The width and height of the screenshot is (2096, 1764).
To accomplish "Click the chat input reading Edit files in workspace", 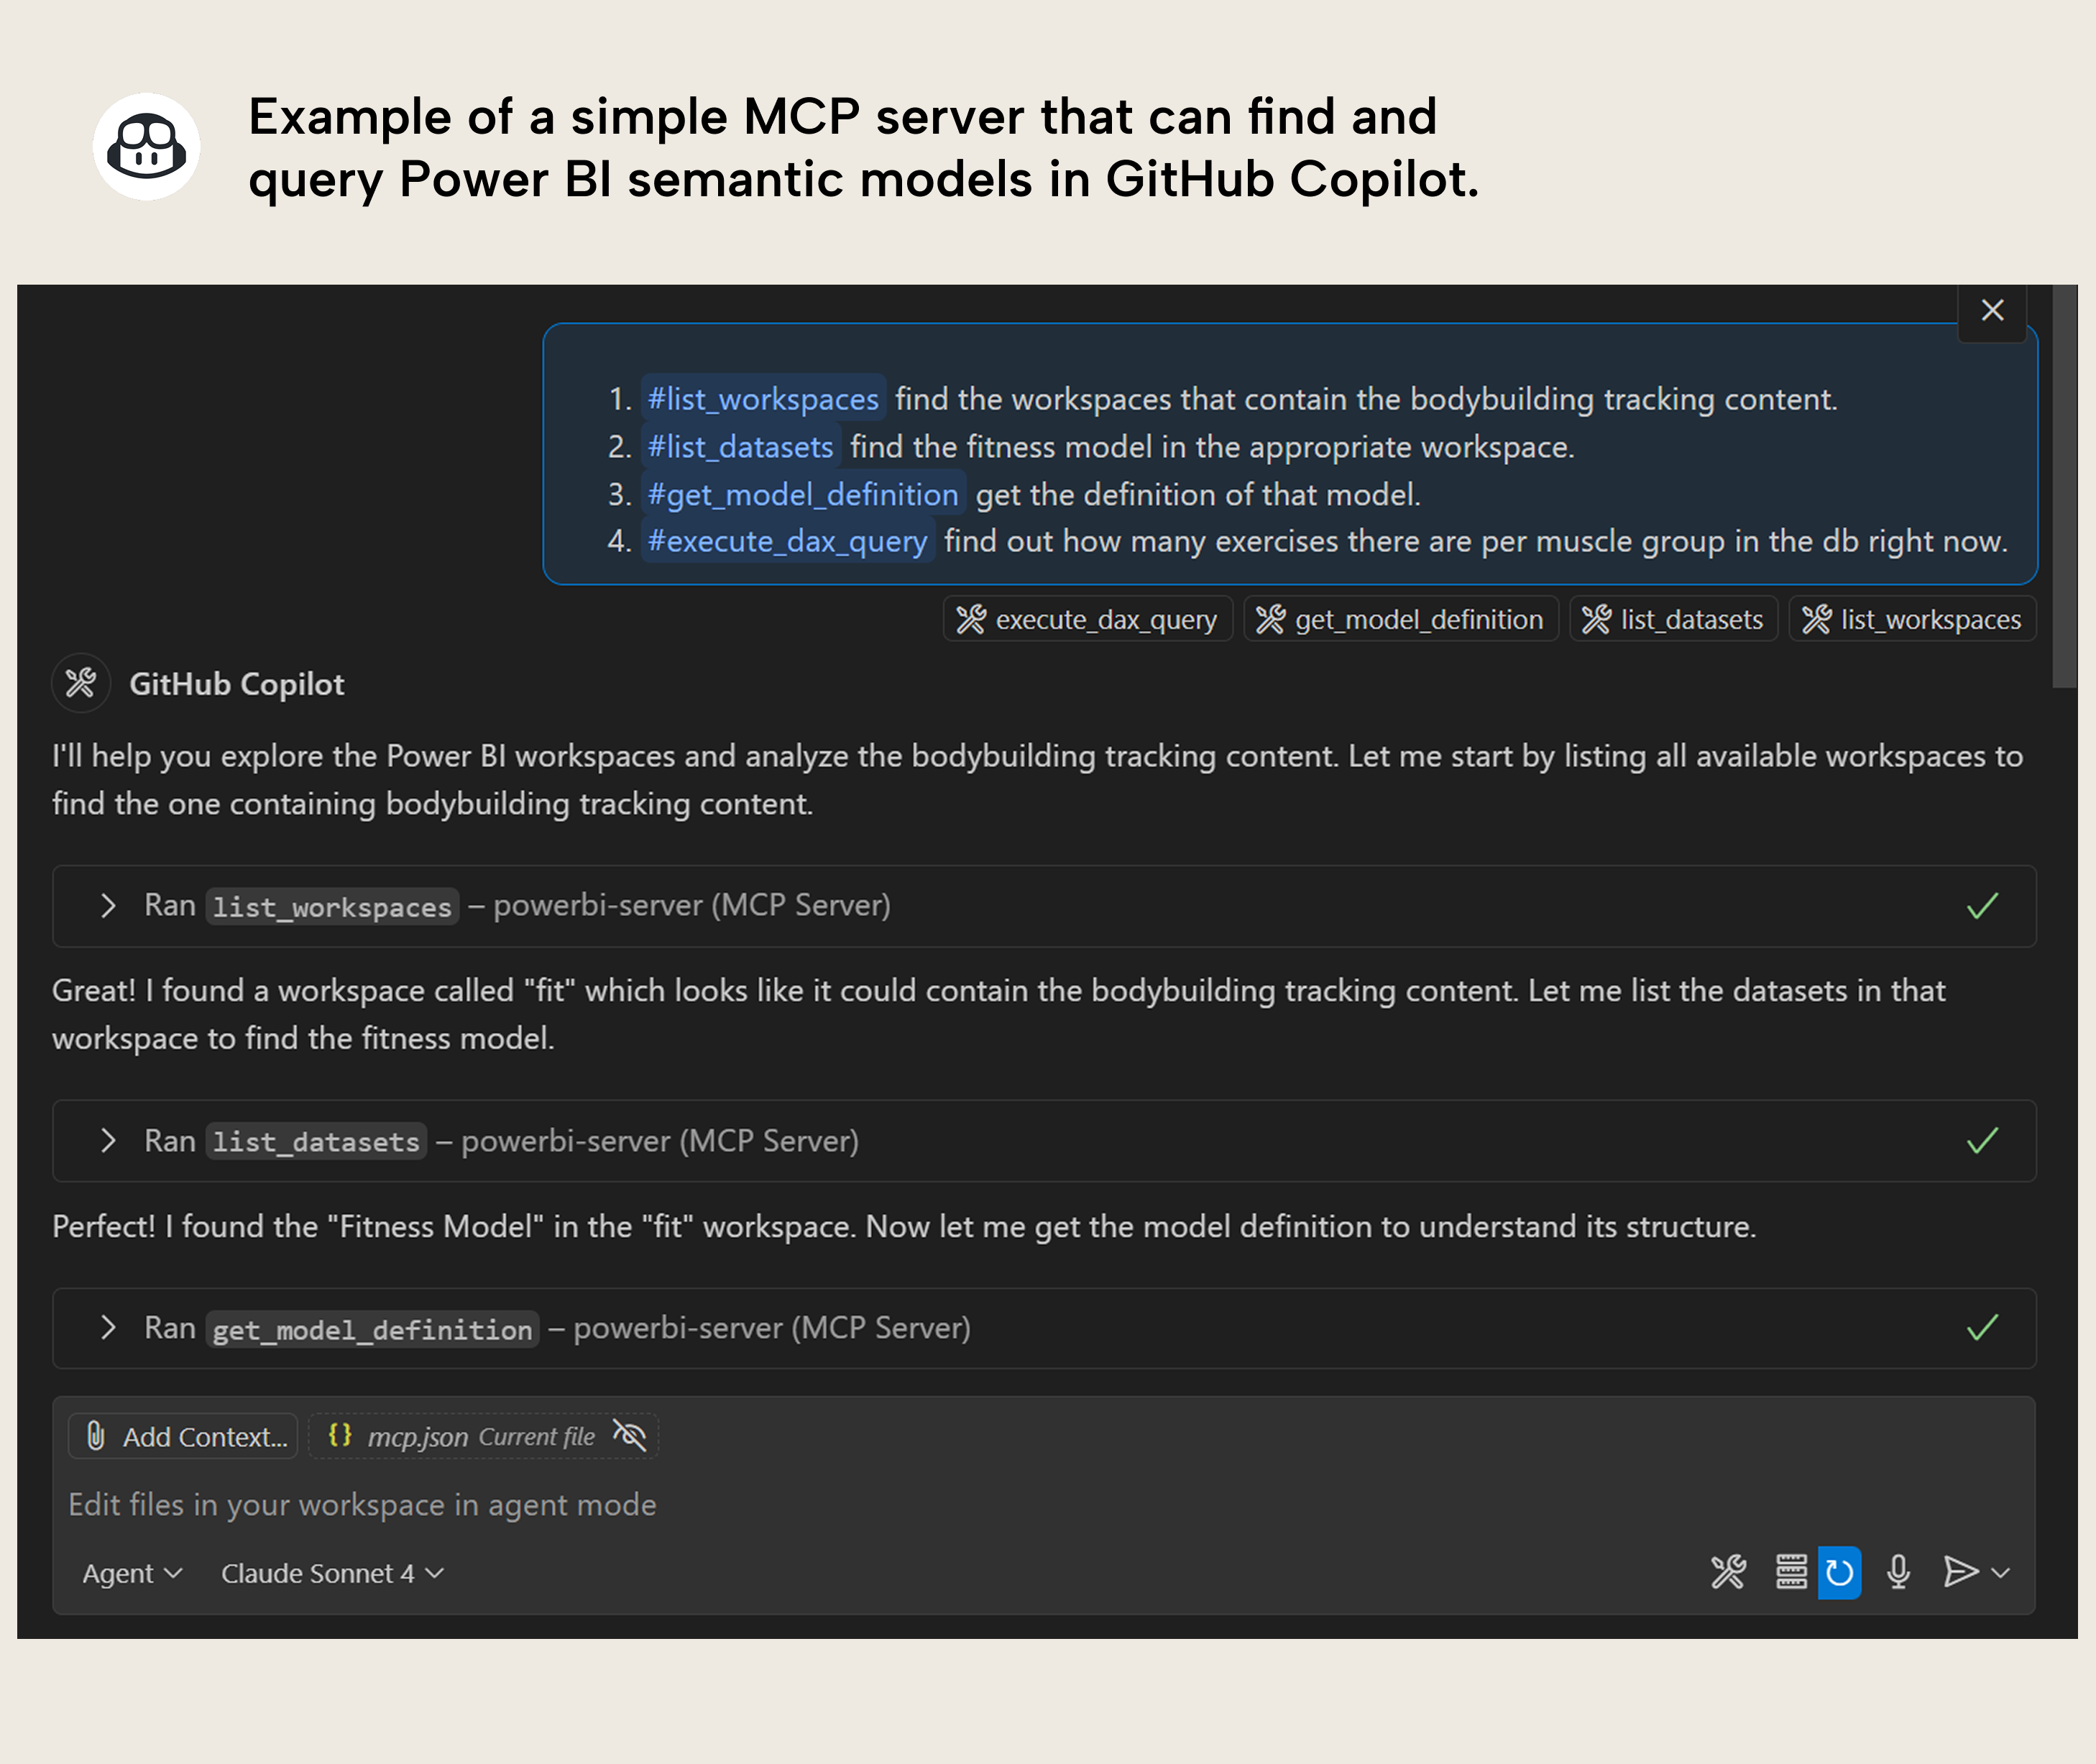I will coord(362,1504).
